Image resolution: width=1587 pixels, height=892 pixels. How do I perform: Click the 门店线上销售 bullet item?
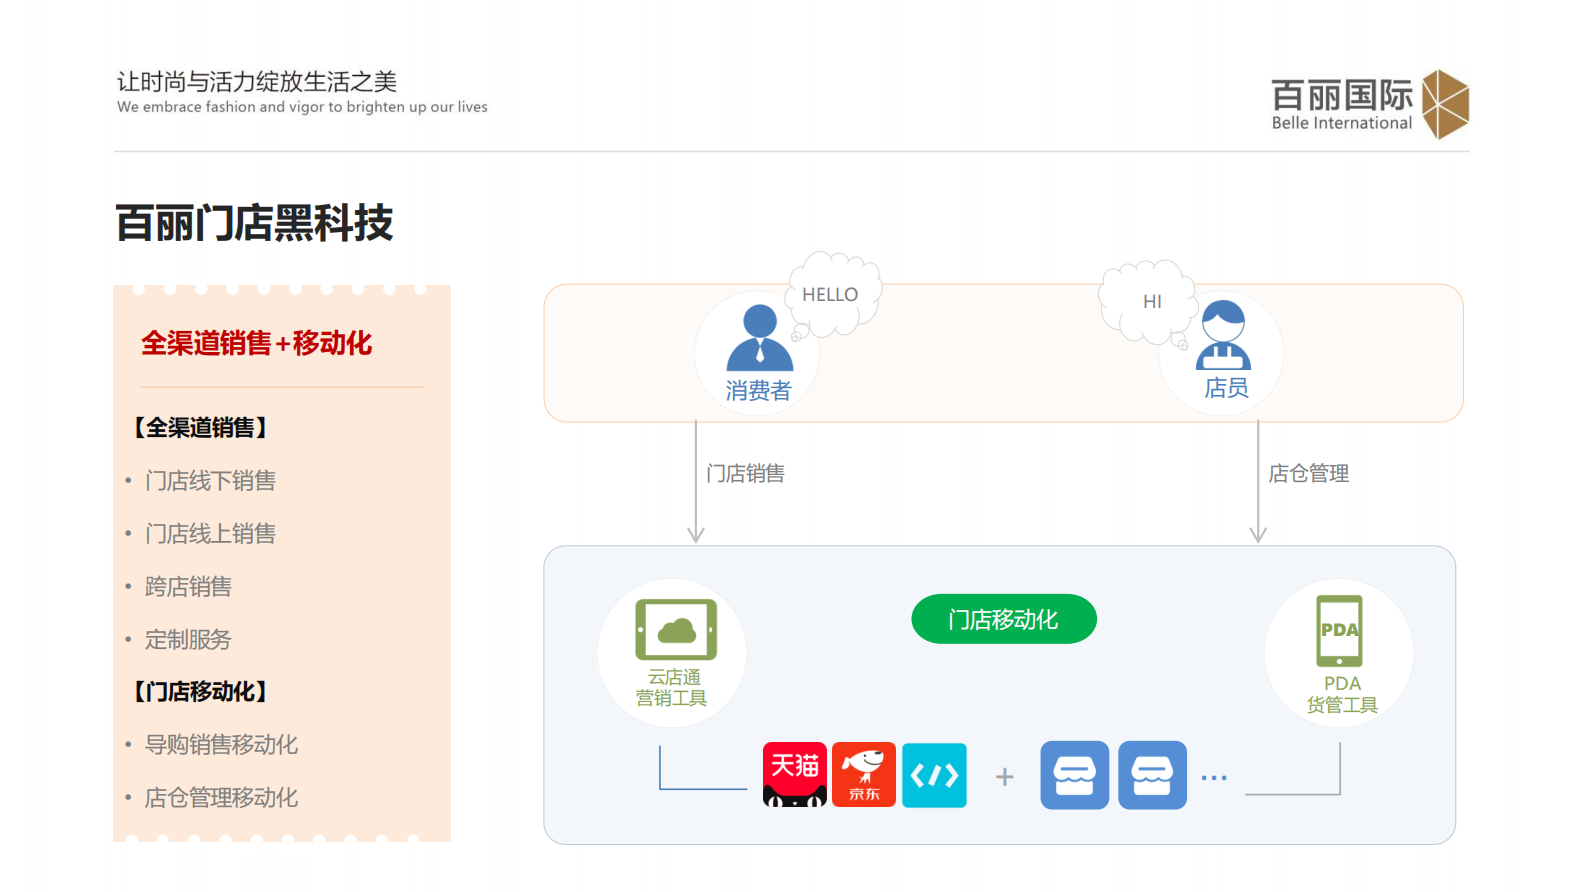point(210,534)
